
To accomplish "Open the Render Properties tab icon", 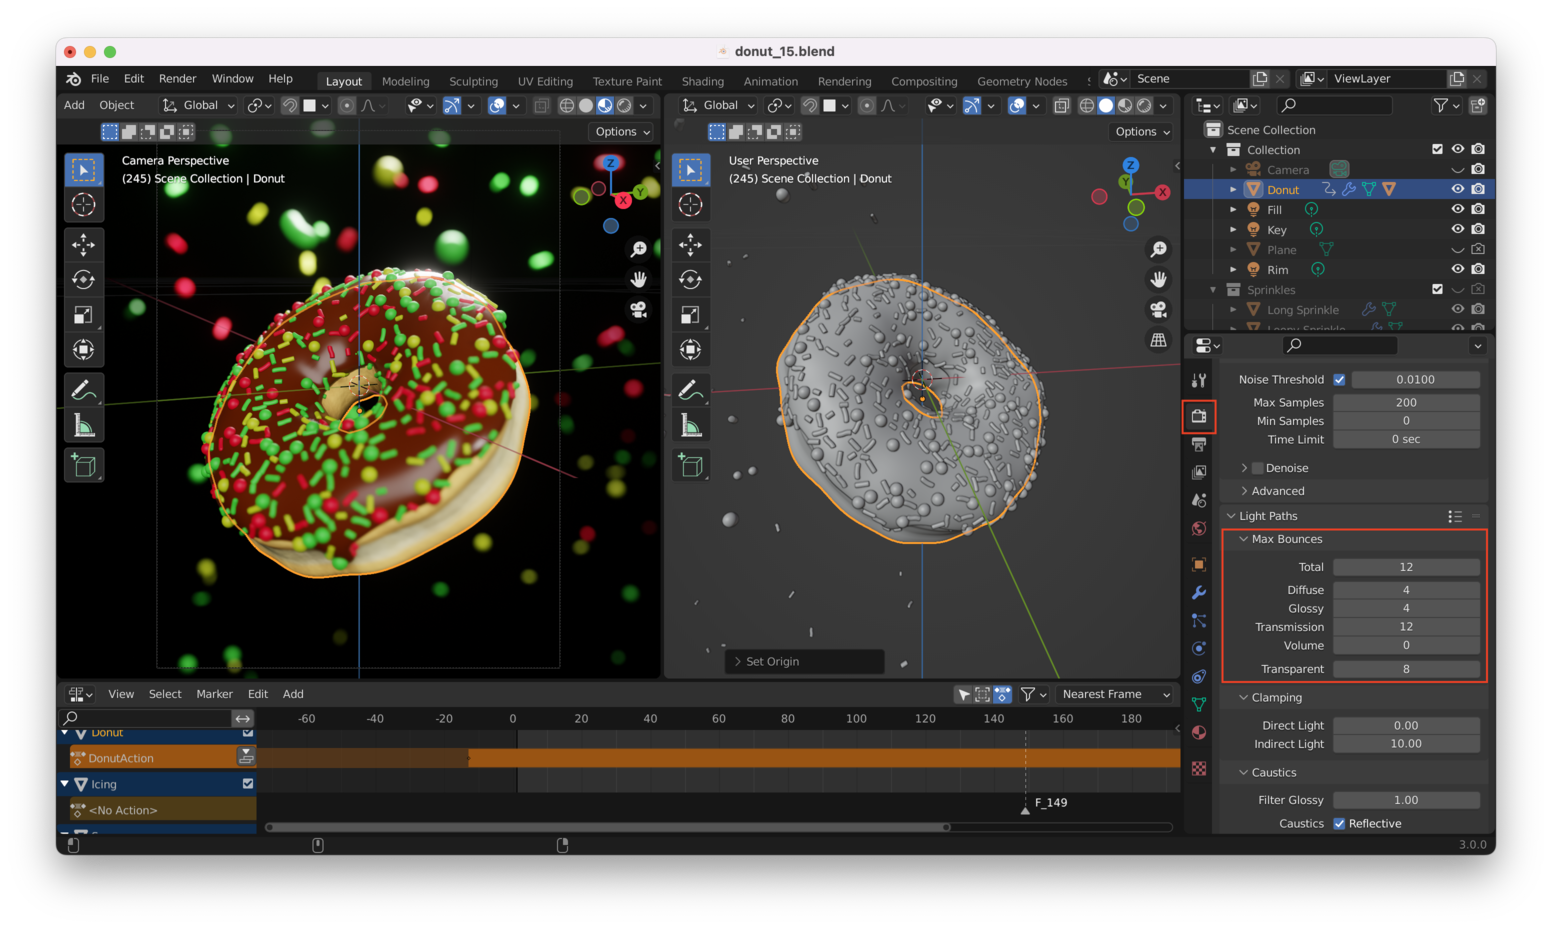I will (x=1199, y=416).
